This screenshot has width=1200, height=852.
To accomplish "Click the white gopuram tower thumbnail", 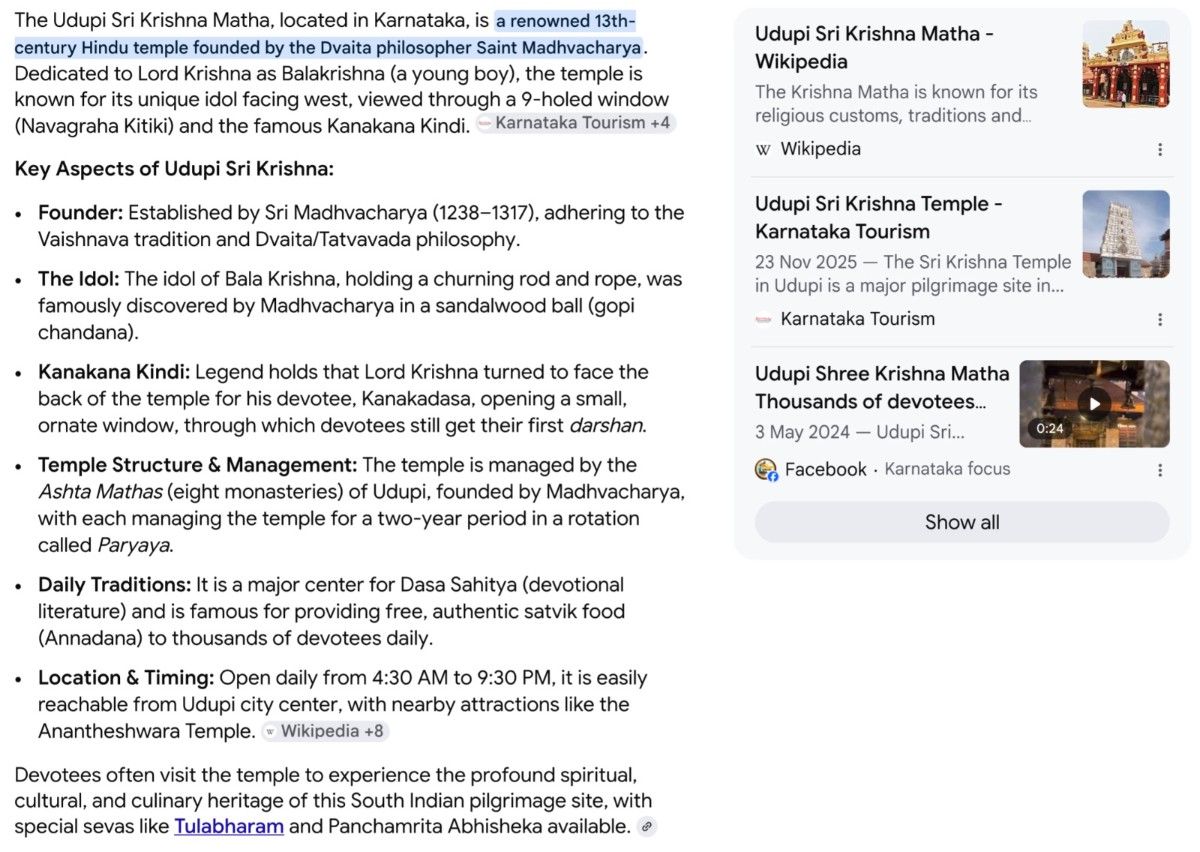I will point(1126,234).
